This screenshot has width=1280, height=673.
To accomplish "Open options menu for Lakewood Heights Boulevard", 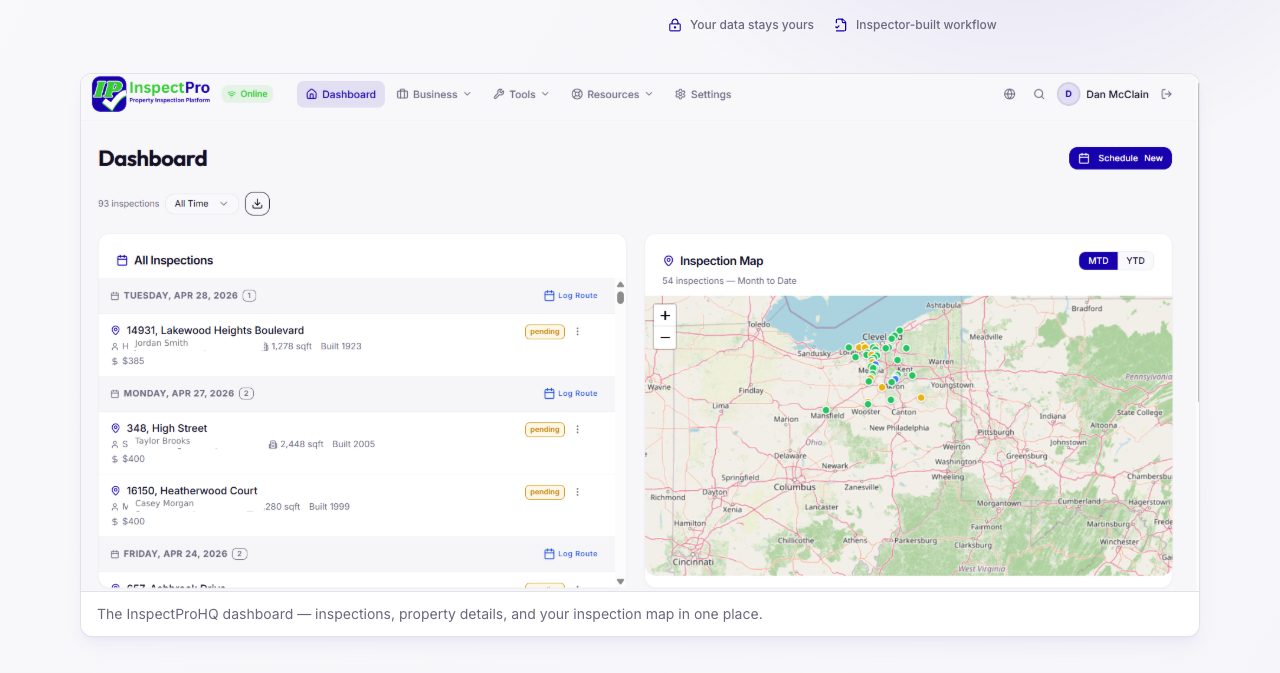I will (577, 332).
